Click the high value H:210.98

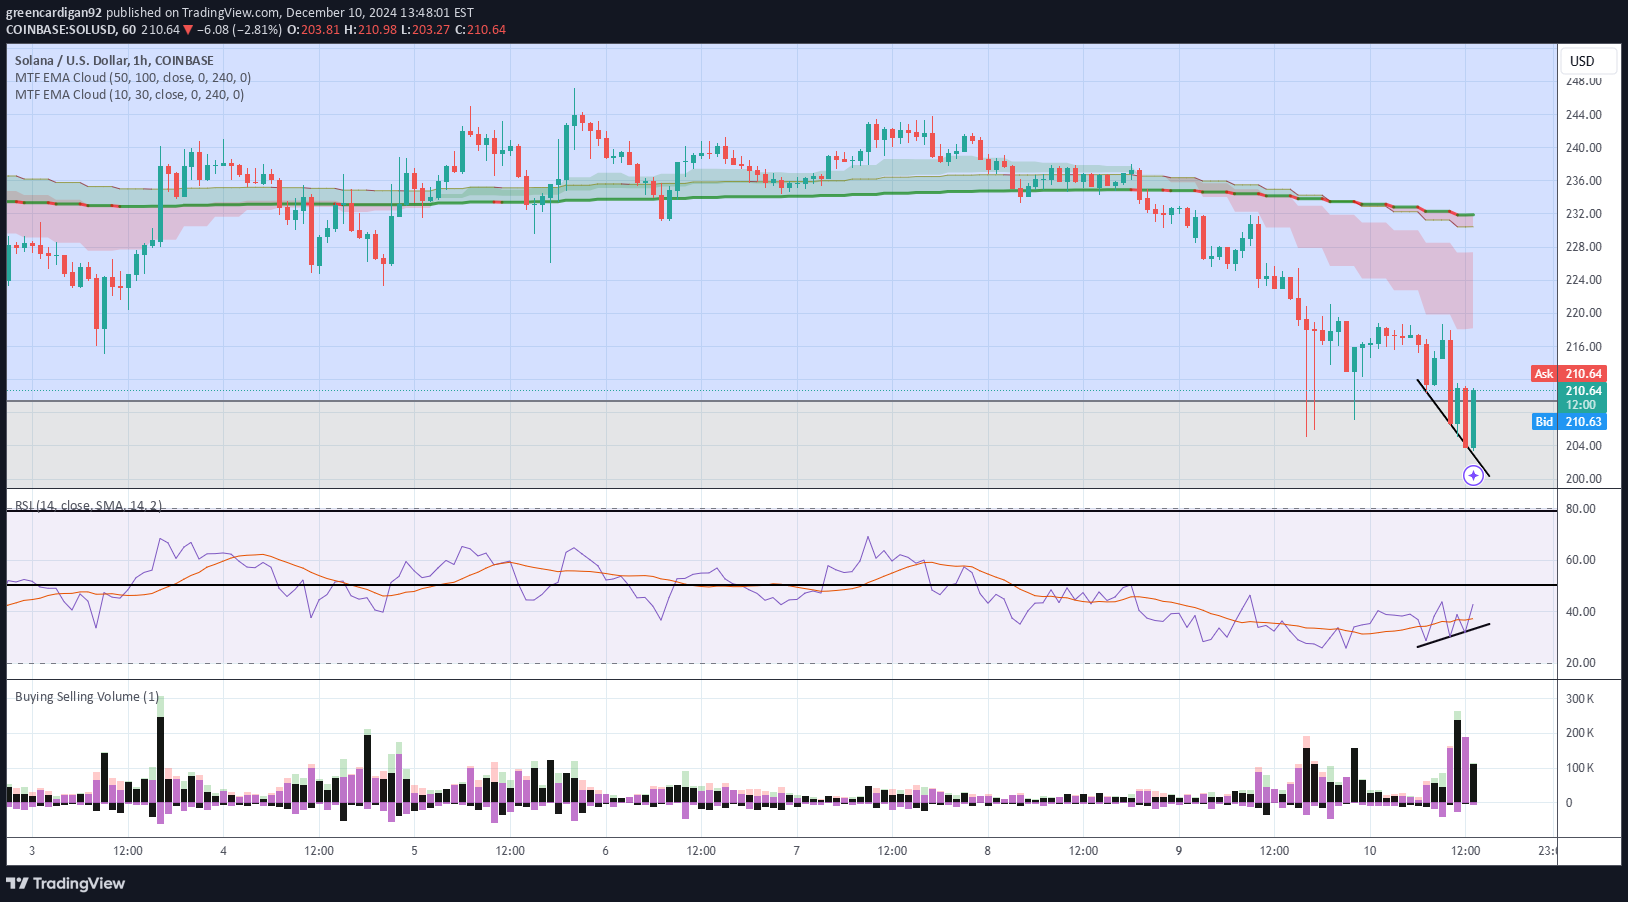[371, 30]
